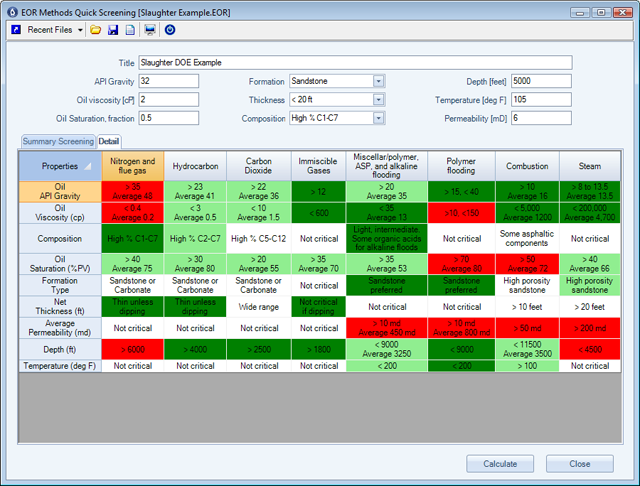Viewport: 640px width, 486px height.
Task: Click the new document icon
Action: [130, 30]
